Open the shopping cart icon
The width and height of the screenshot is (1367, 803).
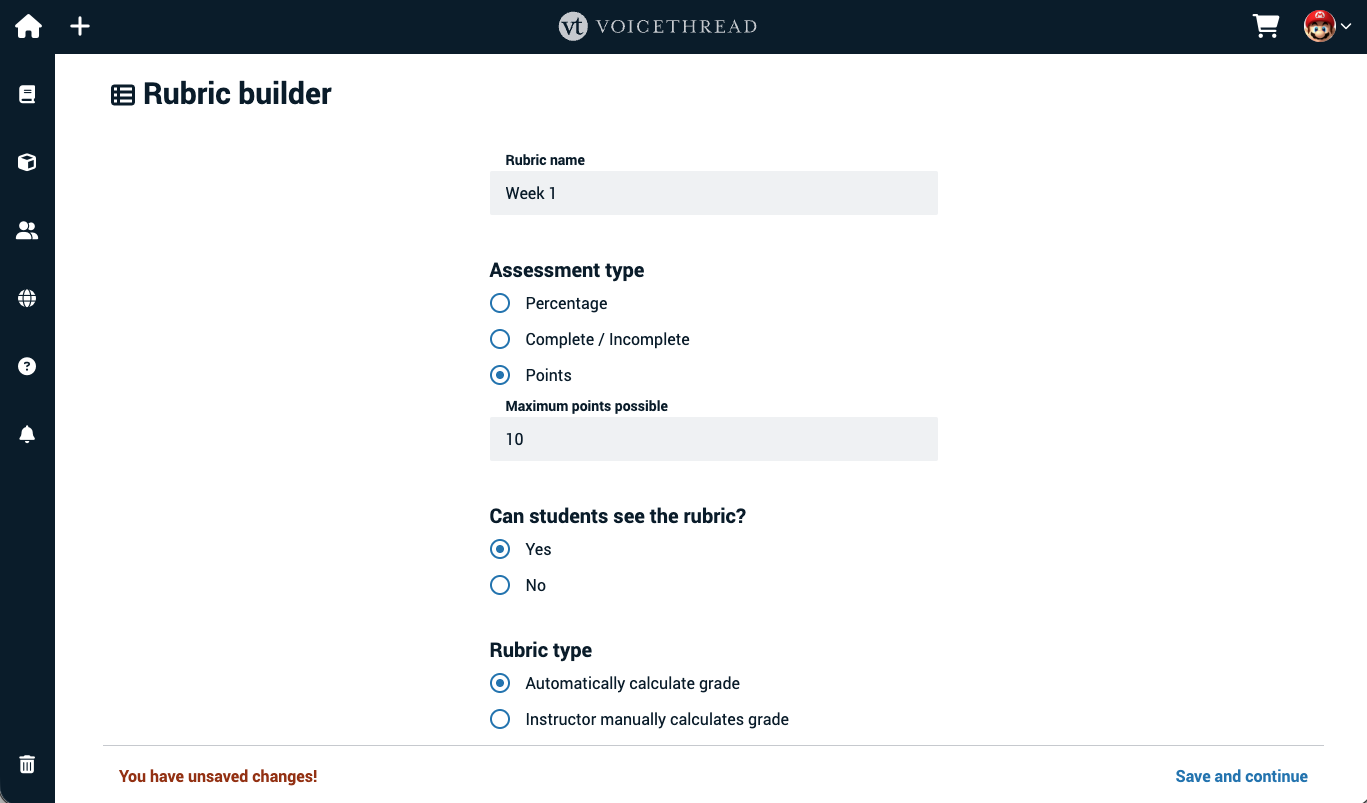[1265, 26]
